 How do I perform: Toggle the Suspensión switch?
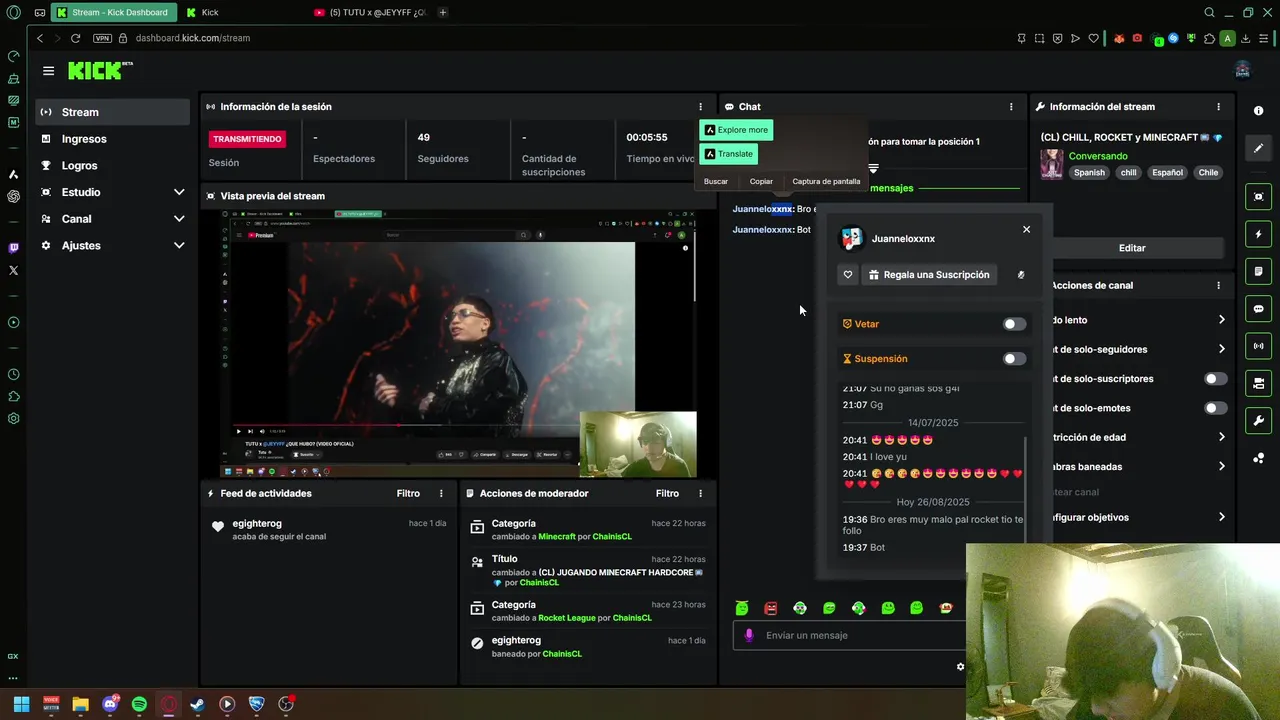point(1014,359)
